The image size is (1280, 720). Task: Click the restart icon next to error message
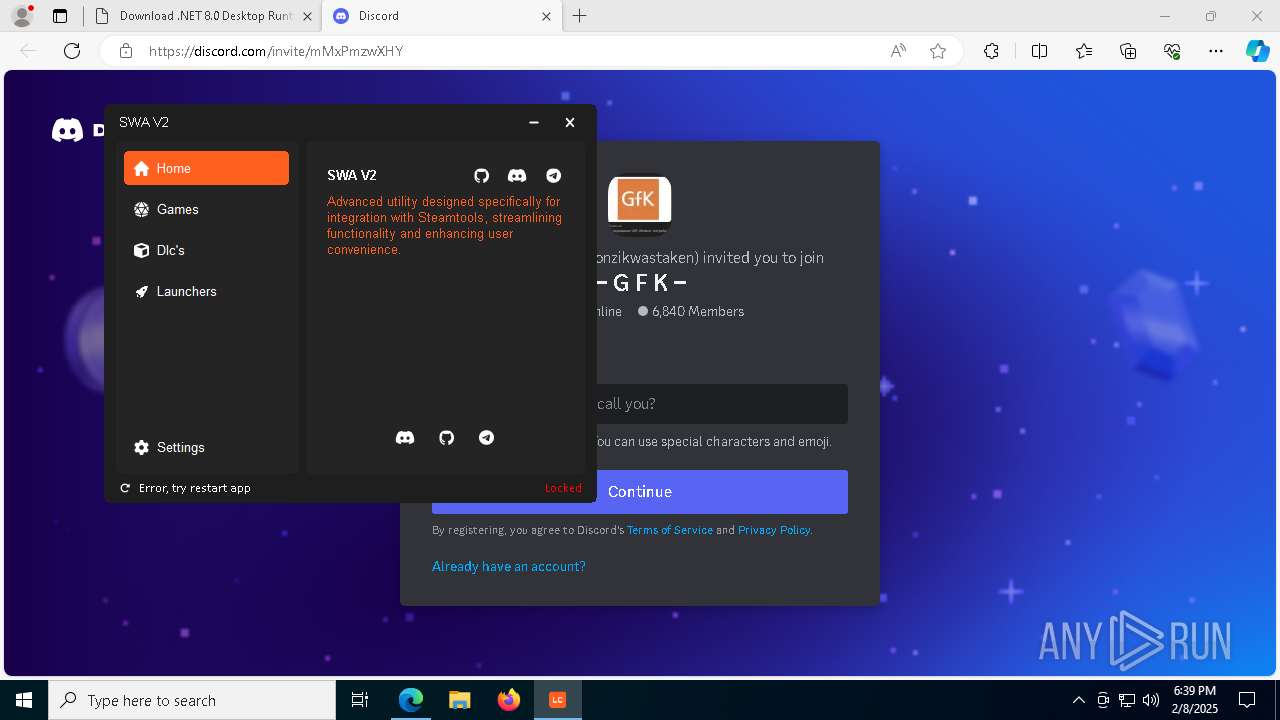pos(125,488)
